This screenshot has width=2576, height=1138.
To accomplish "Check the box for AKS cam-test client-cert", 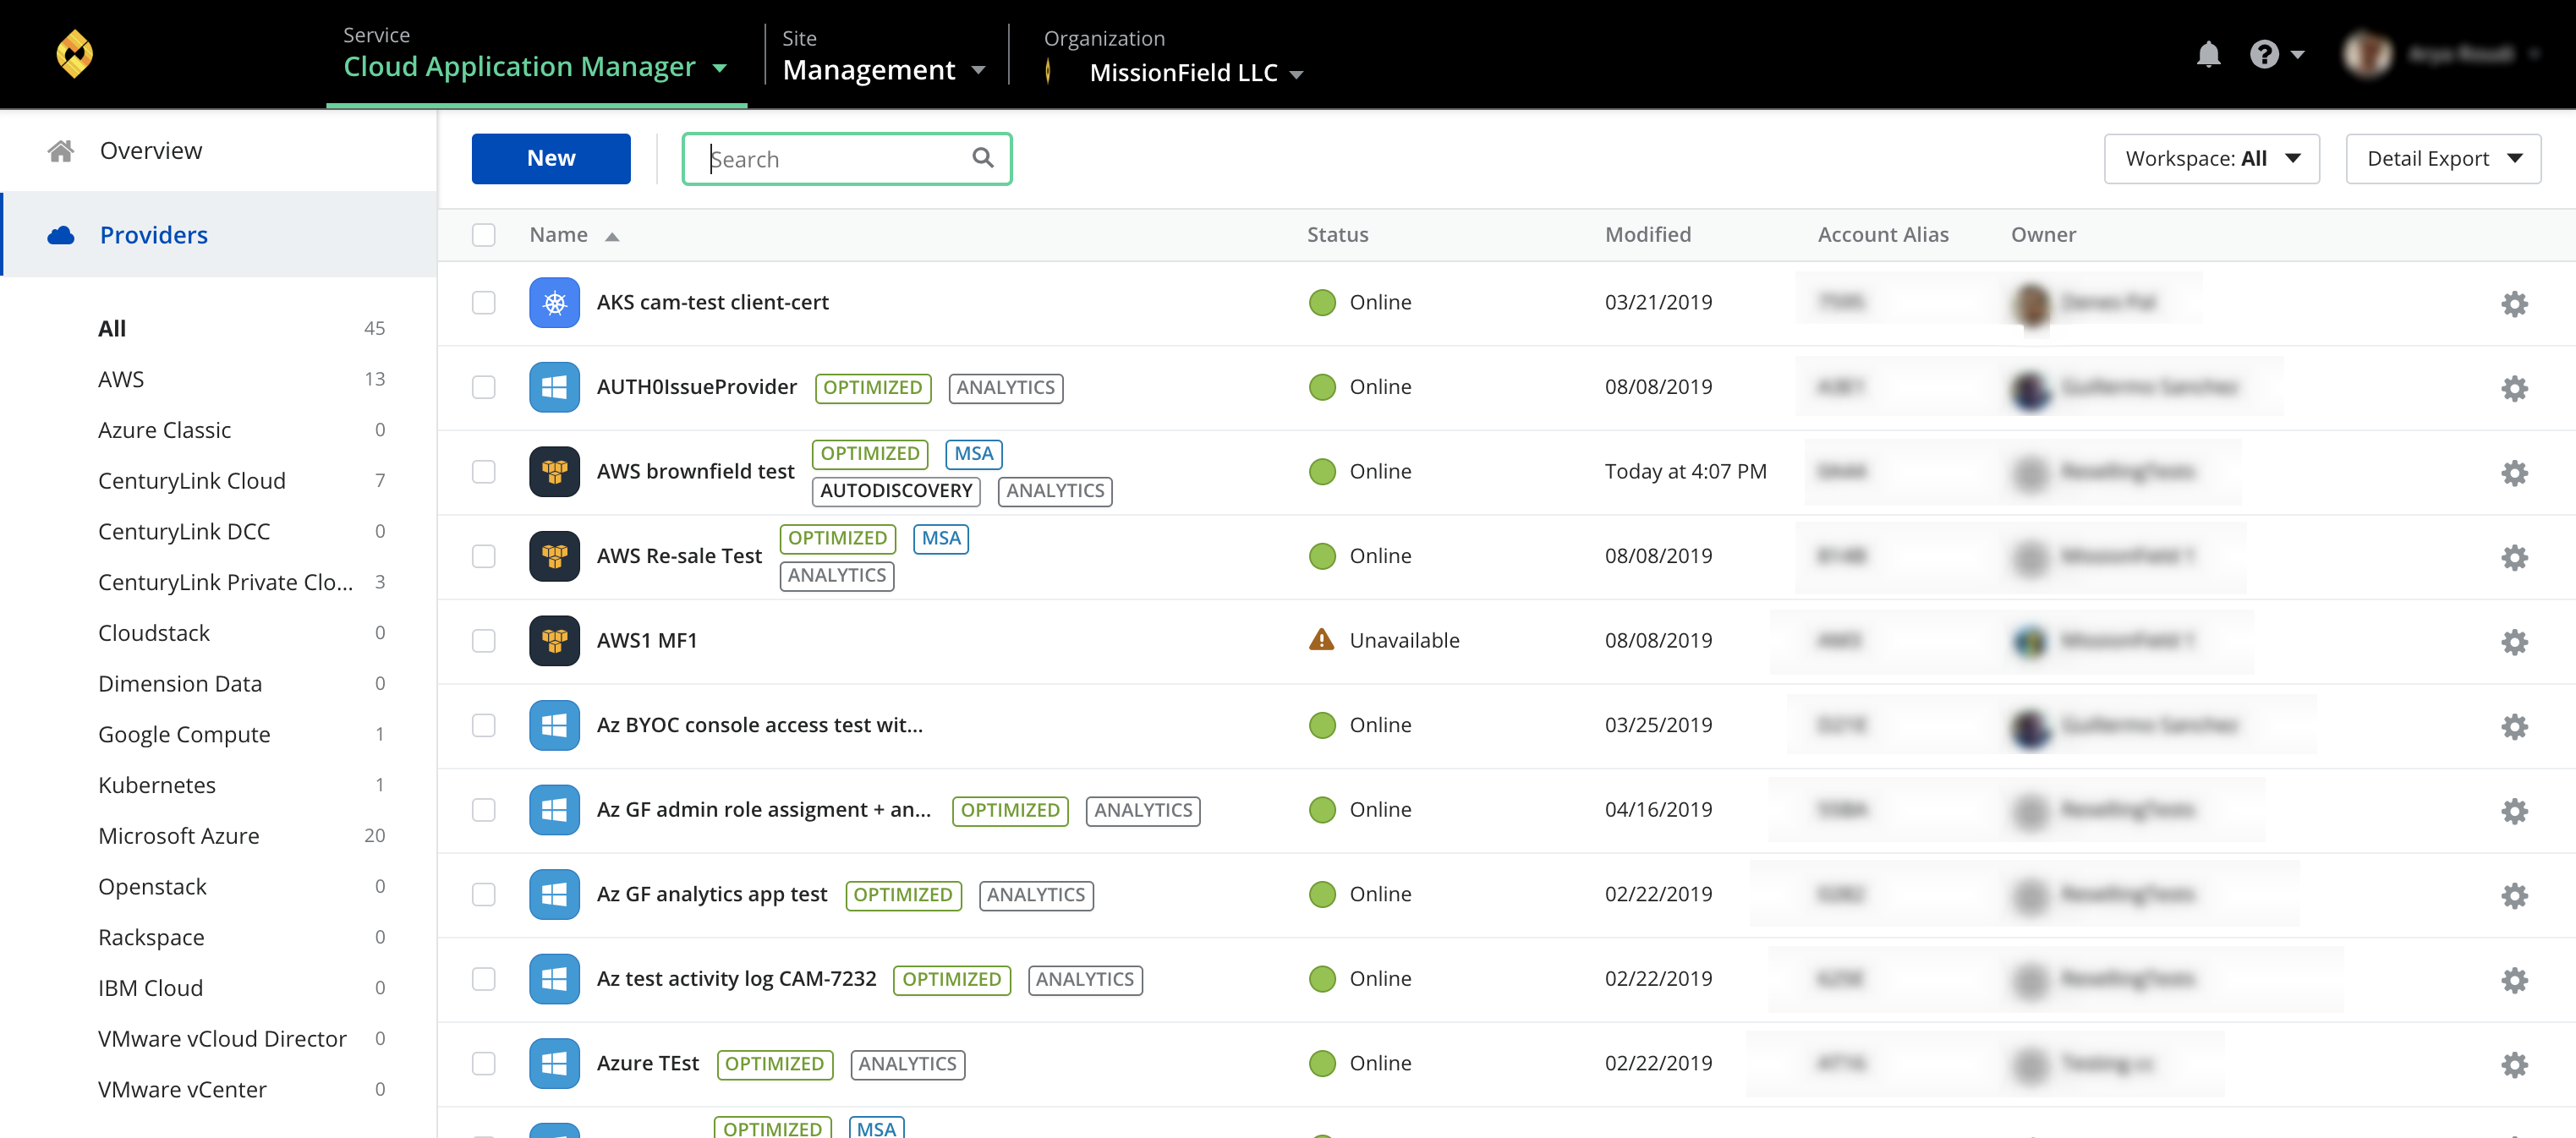I will [x=484, y=302].
